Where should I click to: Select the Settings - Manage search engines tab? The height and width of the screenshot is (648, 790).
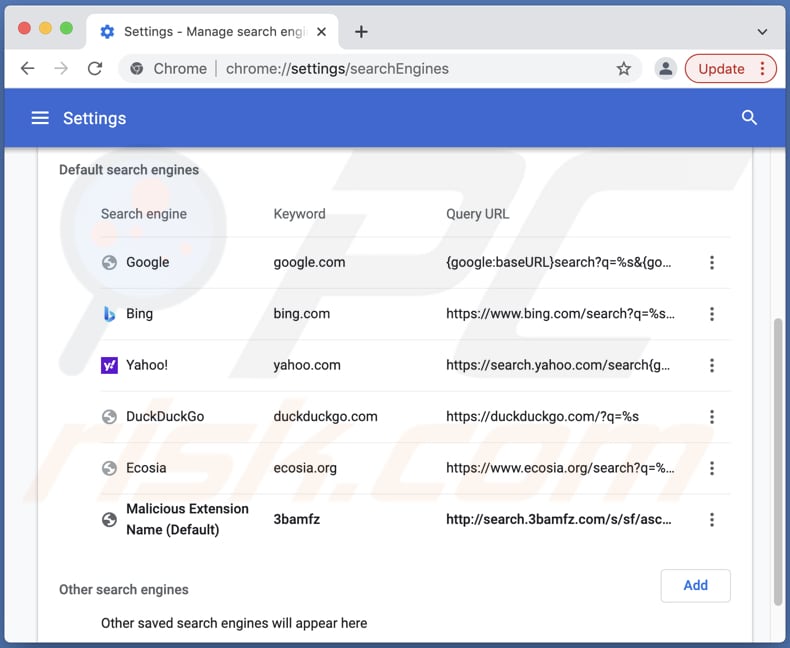[x=210, y=32]
